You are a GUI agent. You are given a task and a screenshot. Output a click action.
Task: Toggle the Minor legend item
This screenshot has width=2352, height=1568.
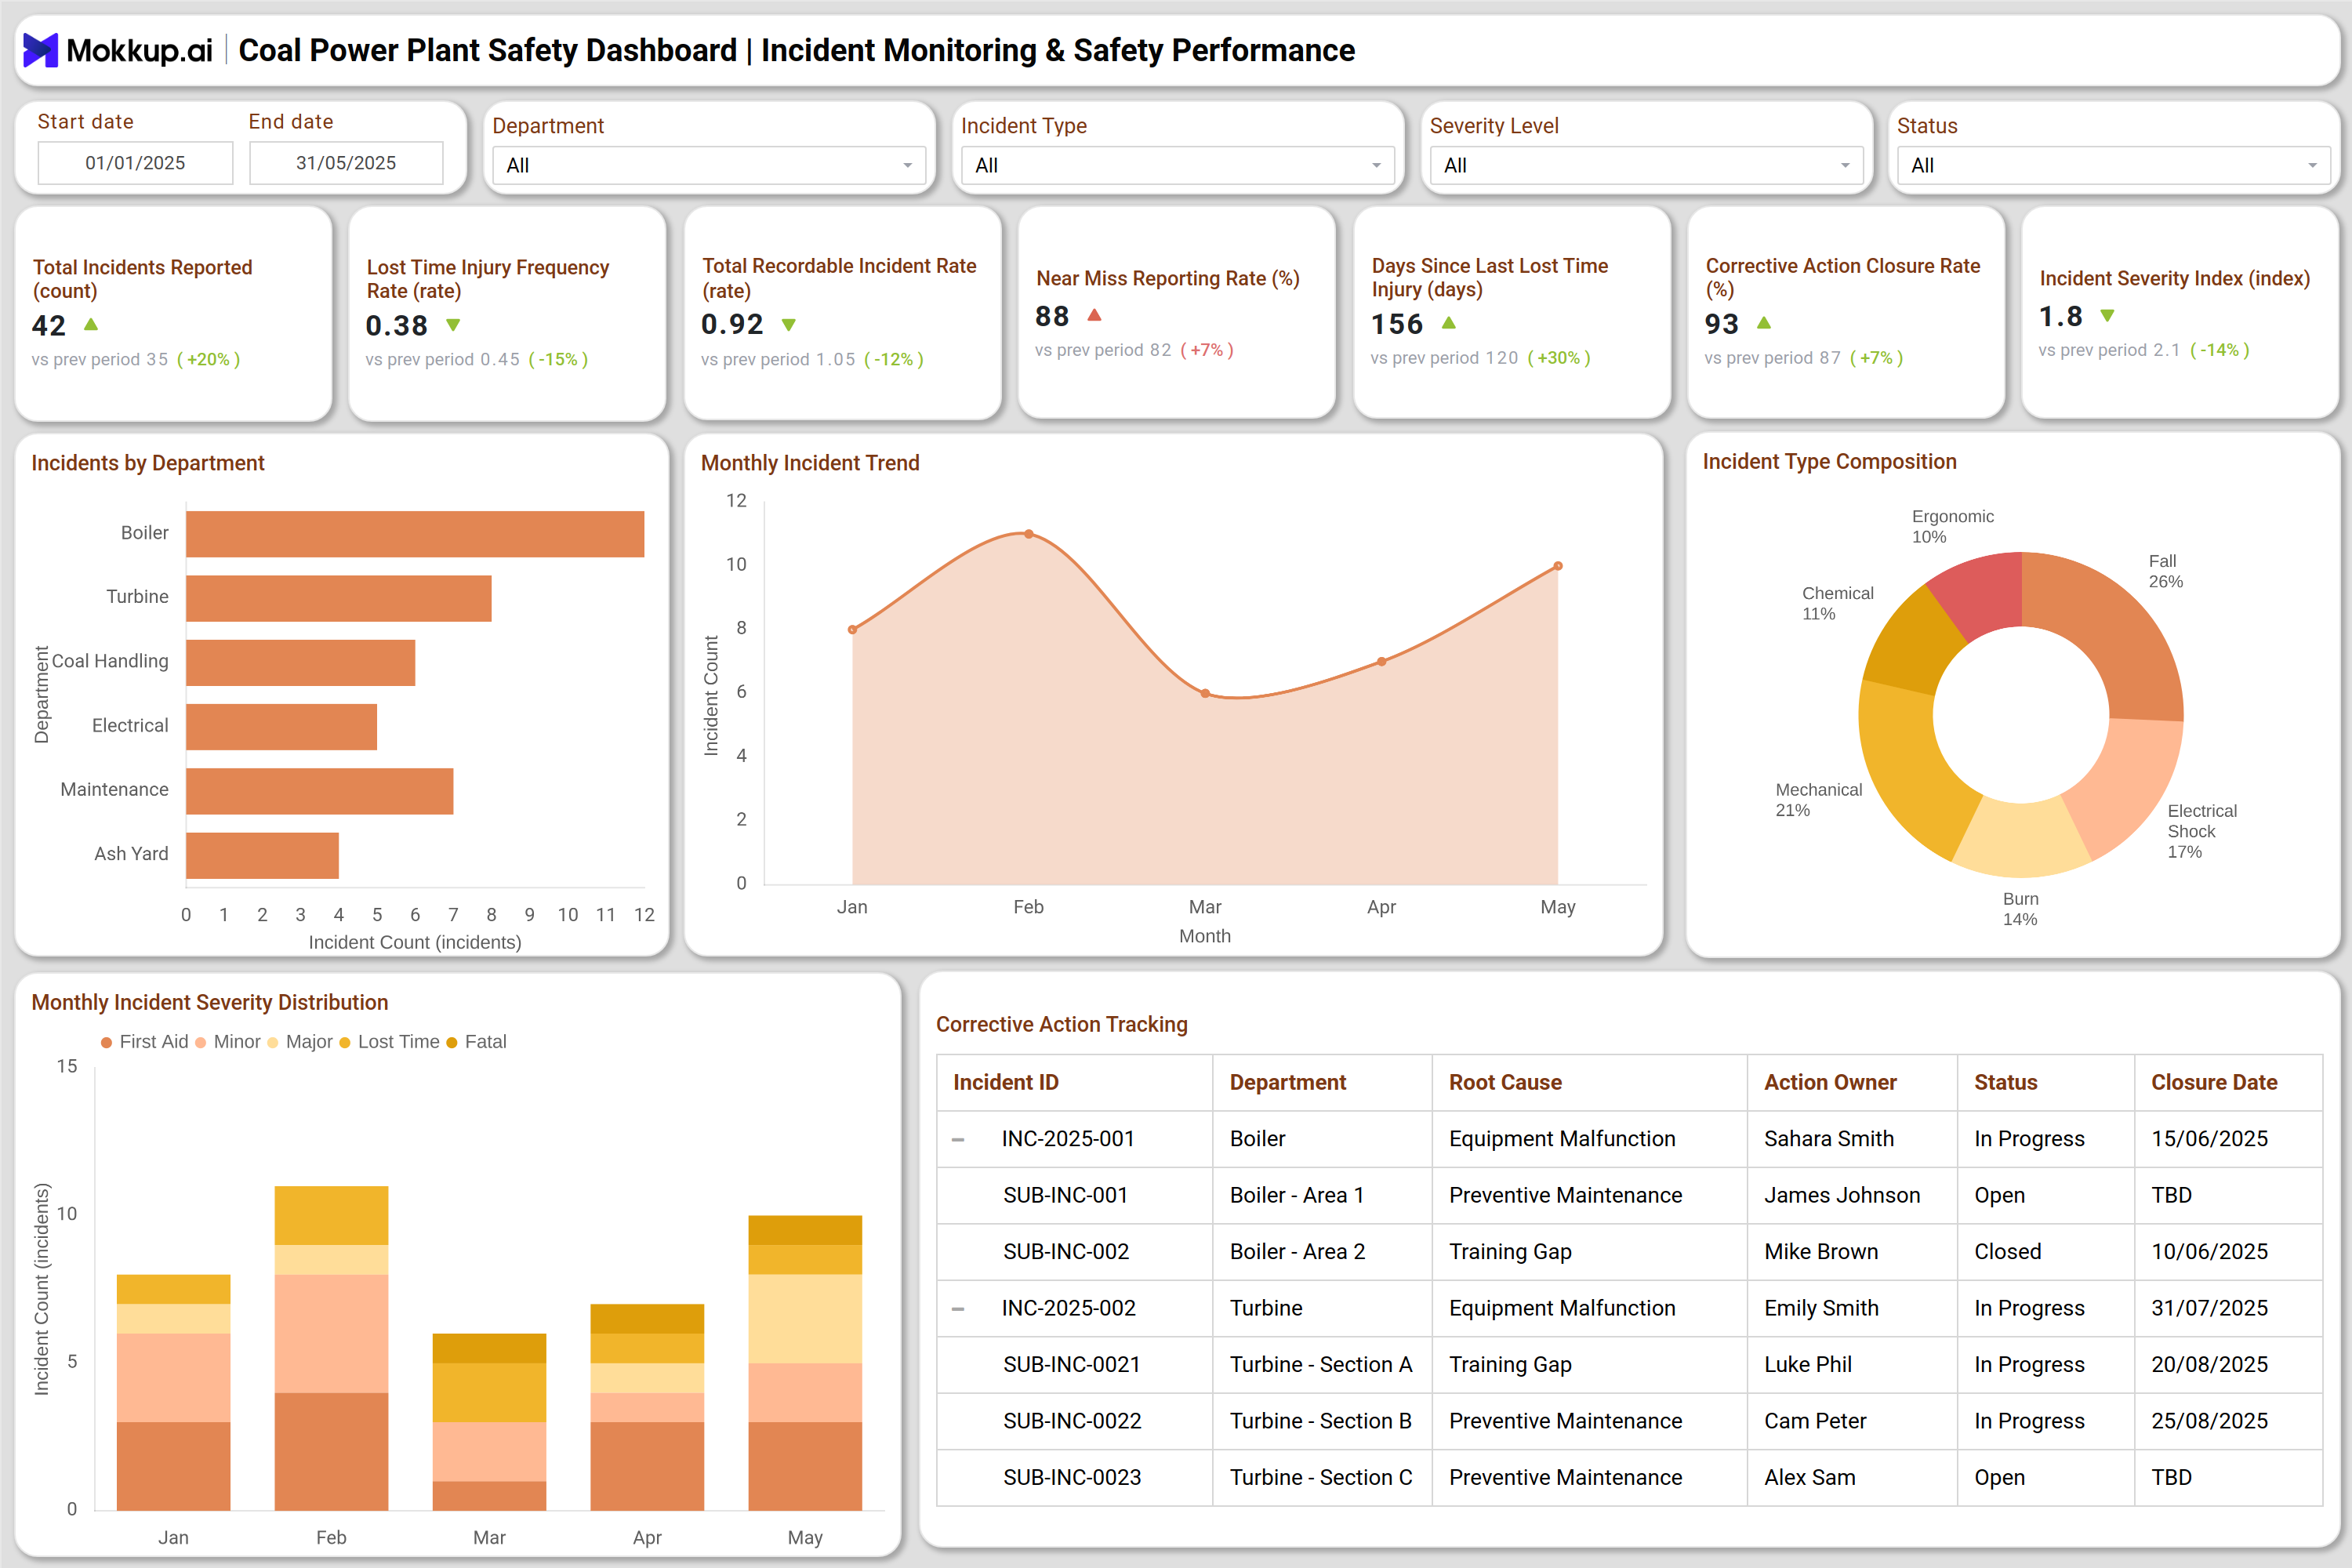228,1042
